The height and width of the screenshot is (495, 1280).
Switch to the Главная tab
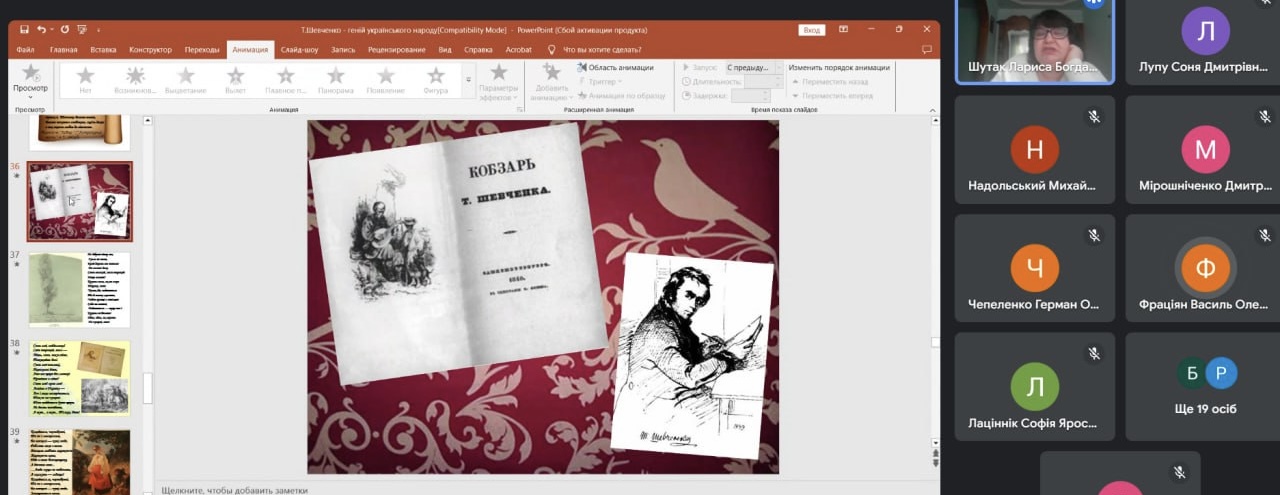click(x=63, y=49)
